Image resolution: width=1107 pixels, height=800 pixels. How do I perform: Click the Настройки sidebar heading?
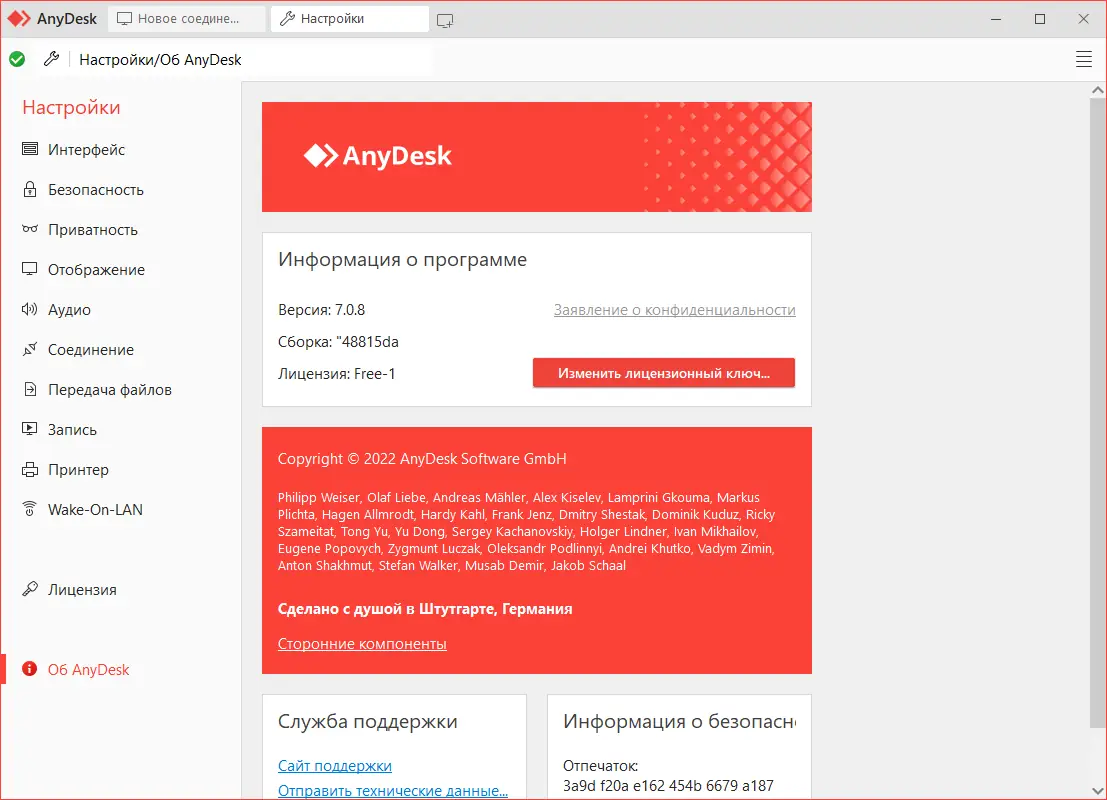point(71,107)
